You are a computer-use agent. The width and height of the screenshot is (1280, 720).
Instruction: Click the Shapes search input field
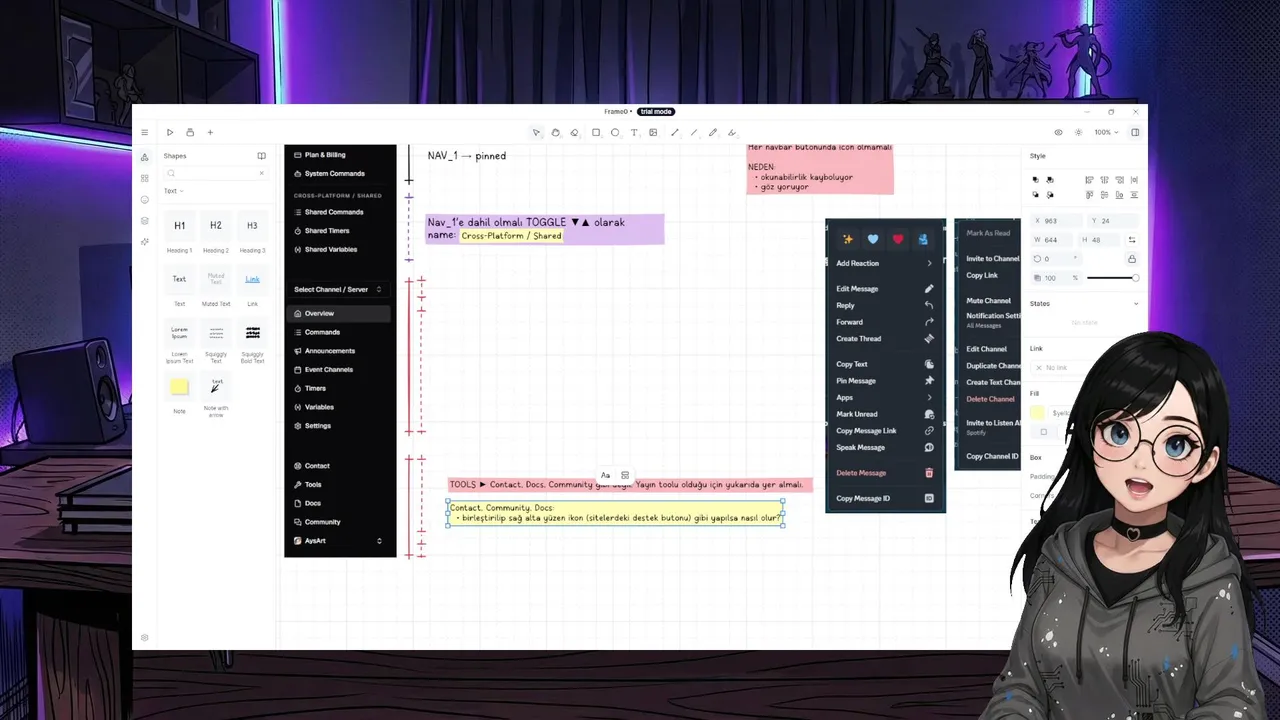[215, 173]
